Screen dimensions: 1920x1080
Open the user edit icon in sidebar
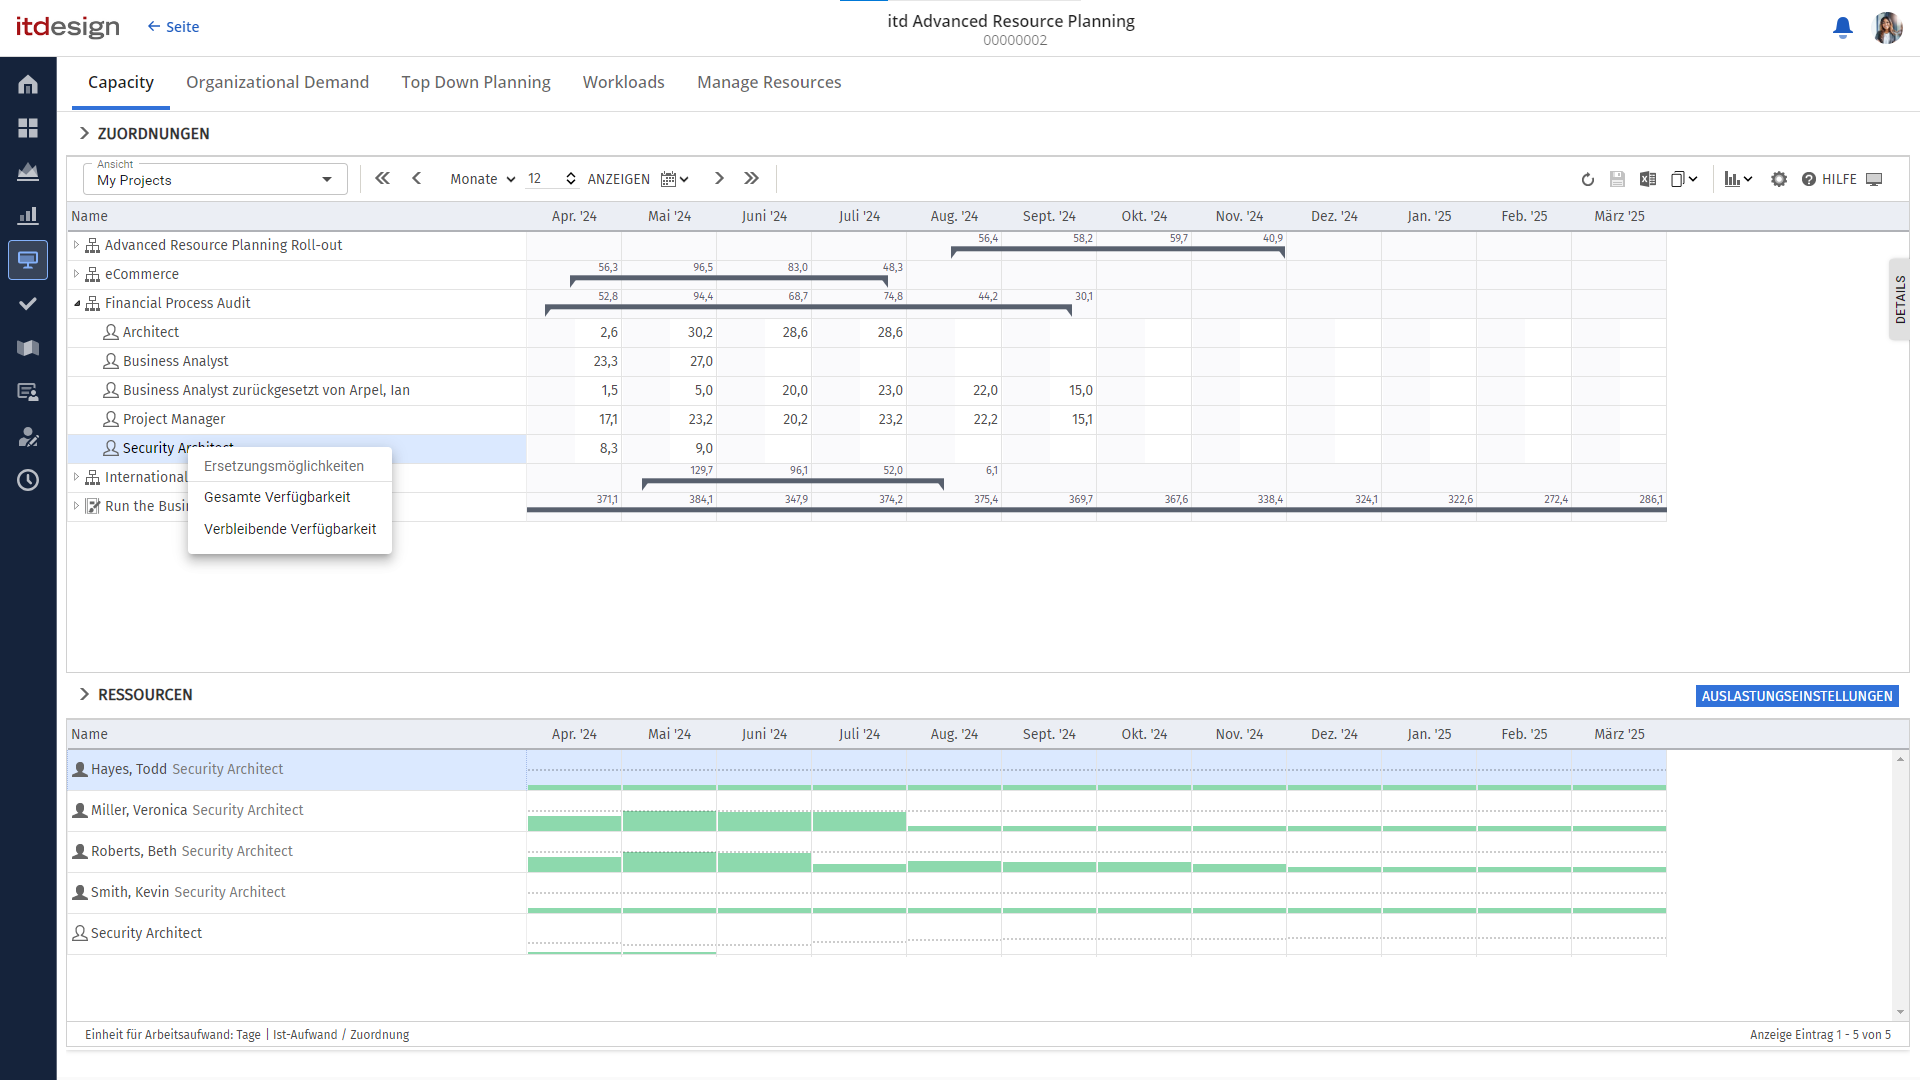click(28, 436)
